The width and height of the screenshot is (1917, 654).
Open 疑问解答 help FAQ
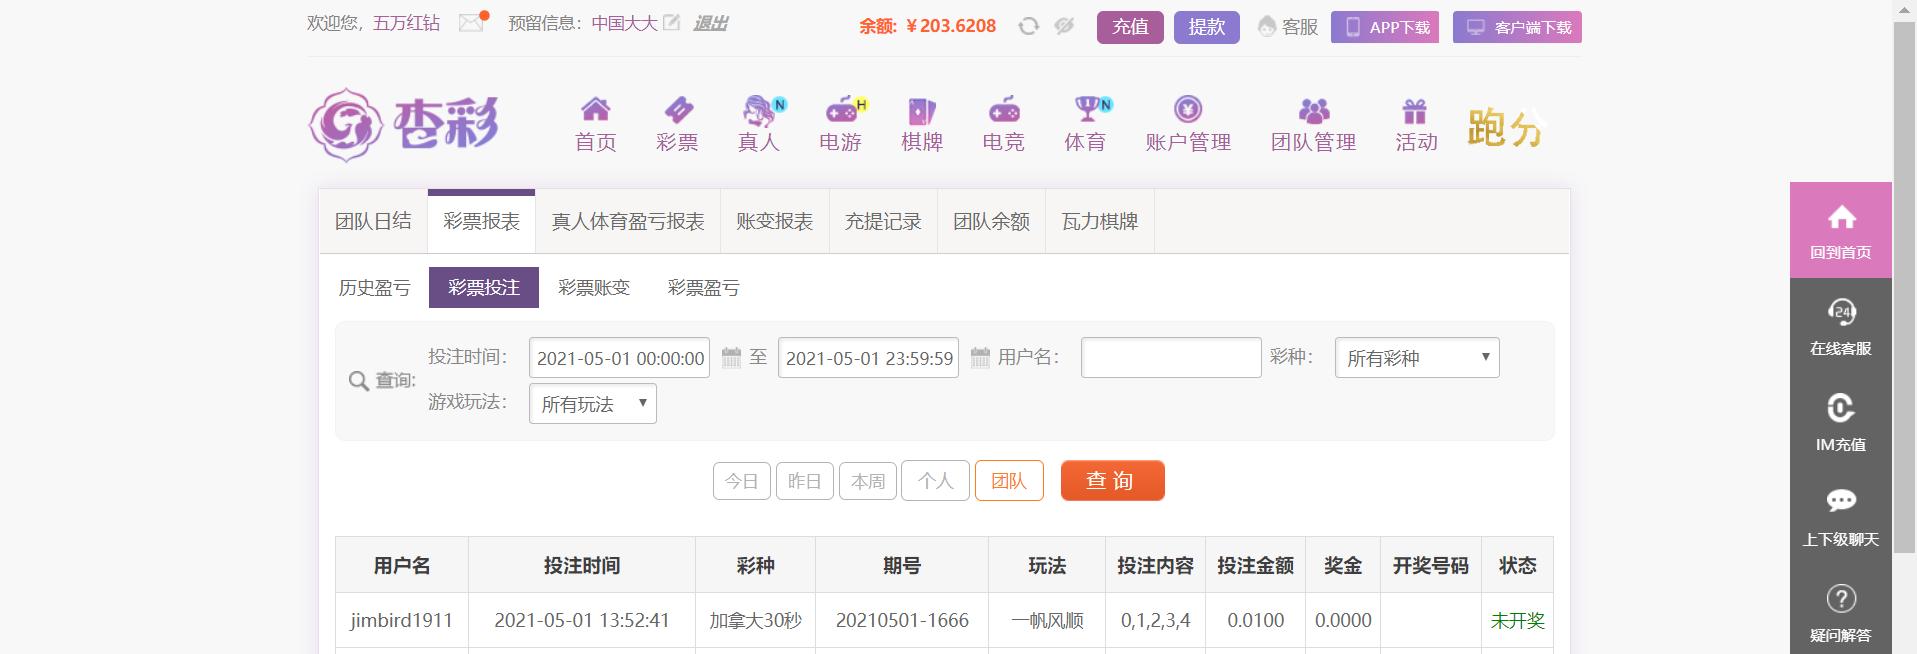[x=1841, y=612]
